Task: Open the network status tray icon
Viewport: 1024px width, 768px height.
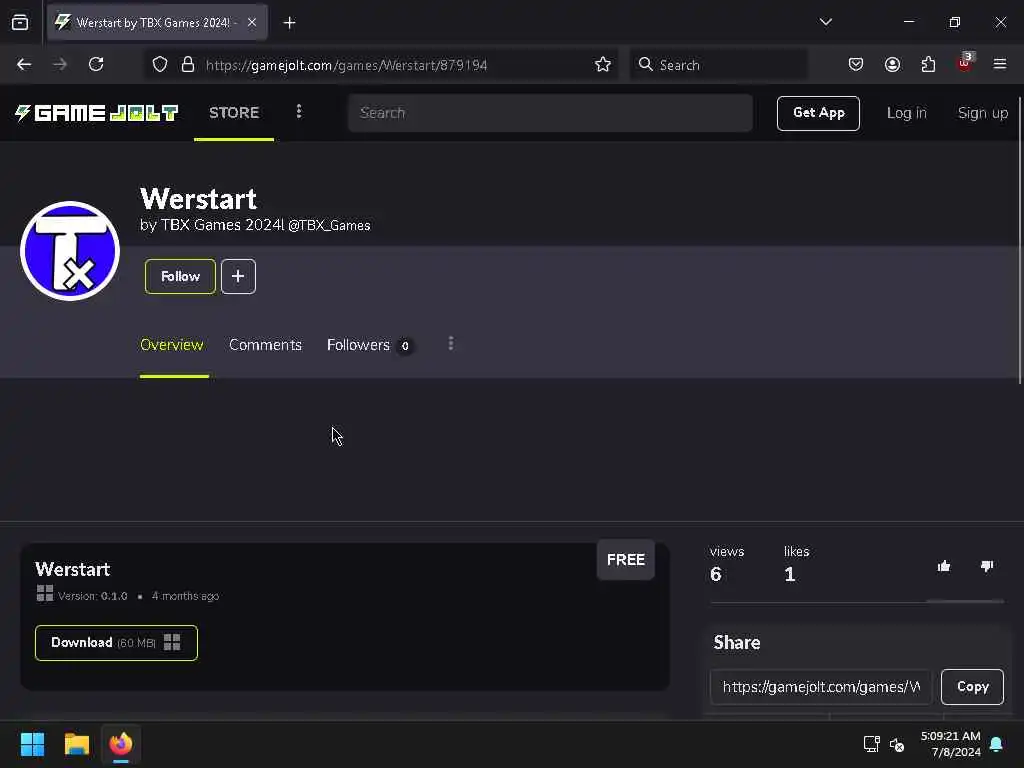Action: click(872, 744)
